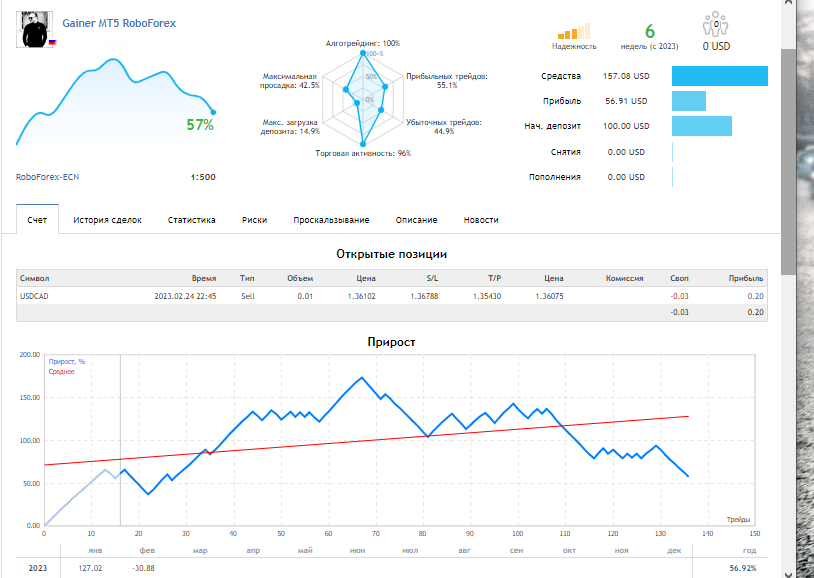Click the Макс. загрузка депозита 14.9% label
The image size is (814, 578).
(x=290, y=127)
